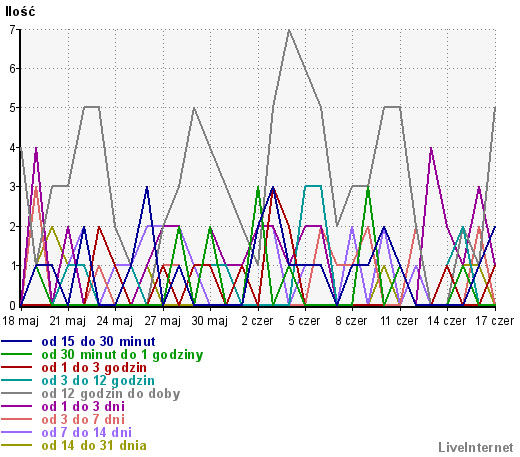The height and width of the screenshot is (457, 520).
Task: Click the olive legend line swatch
Action: pyautogui.click(x=17, y=446)
